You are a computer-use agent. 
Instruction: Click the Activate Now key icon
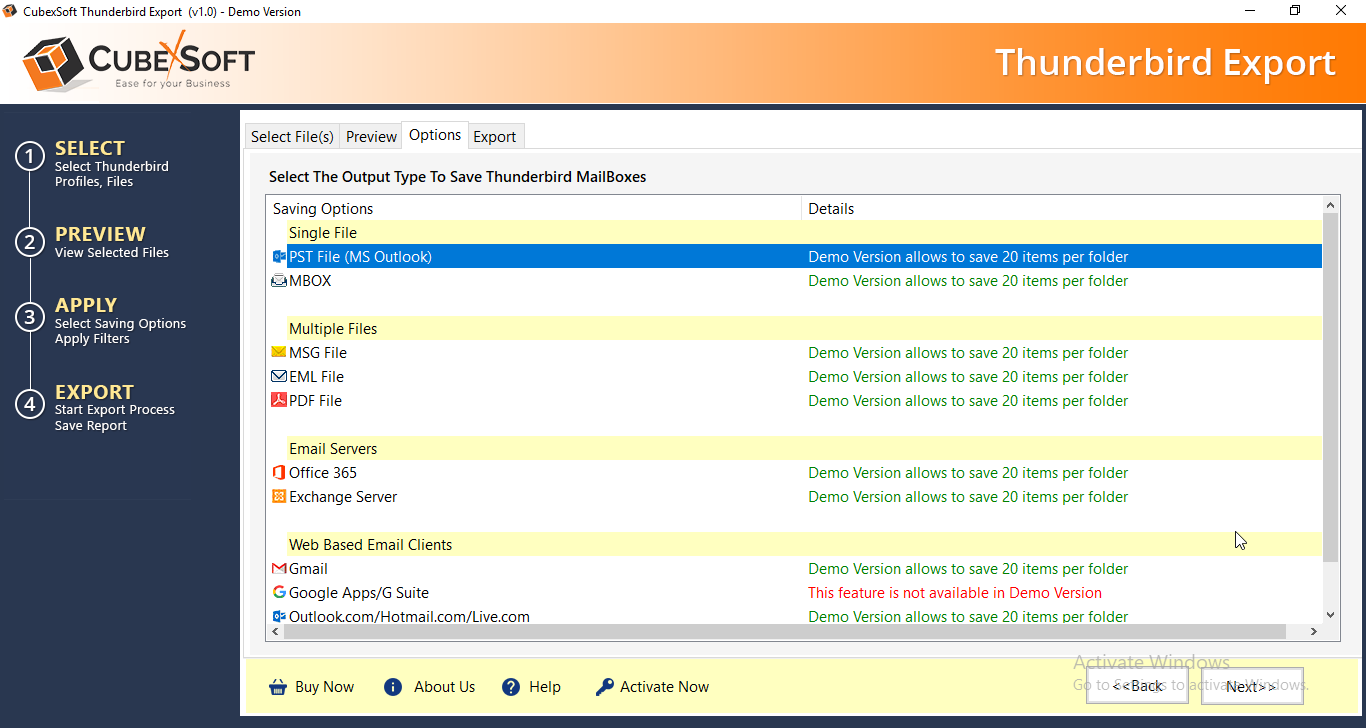click(604, 687)
